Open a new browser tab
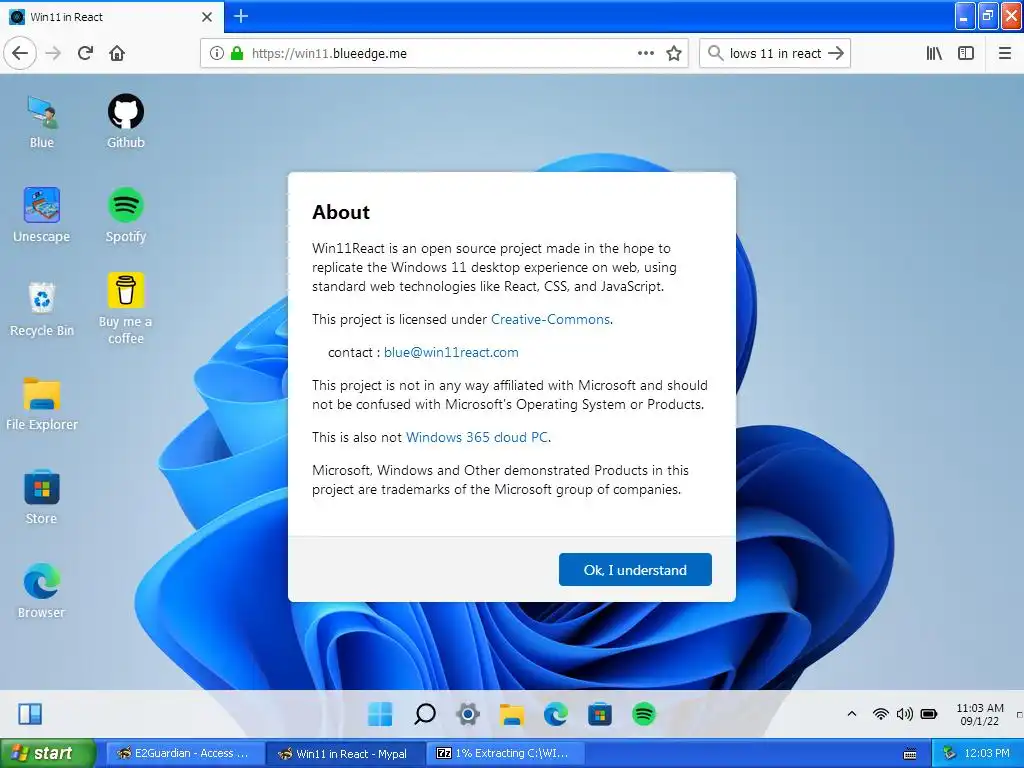1024x768 pixels. click(x=240, y=16)
